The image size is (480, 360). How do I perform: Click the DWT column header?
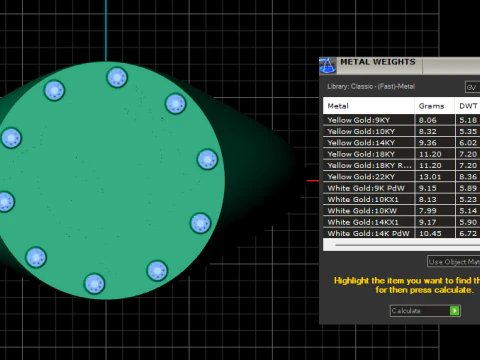(467, 106)
